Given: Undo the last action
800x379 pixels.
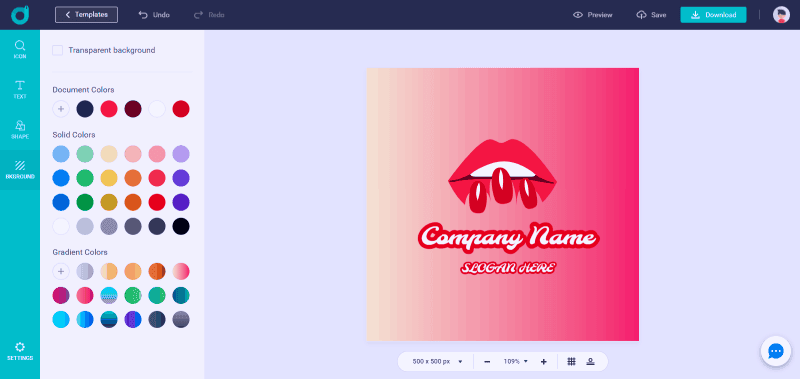Looking at the screenshot, I should [154, 15].
